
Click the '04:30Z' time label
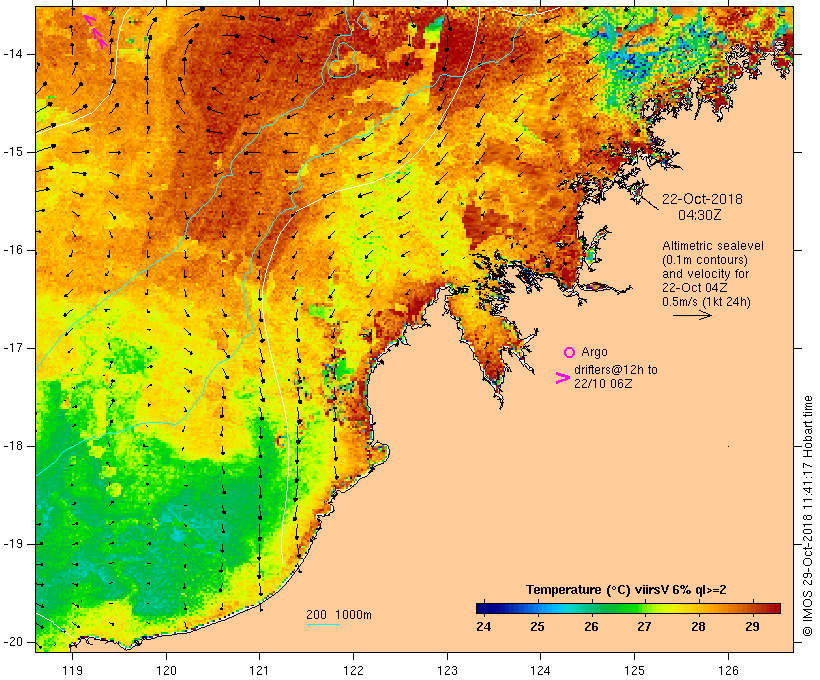700,215
